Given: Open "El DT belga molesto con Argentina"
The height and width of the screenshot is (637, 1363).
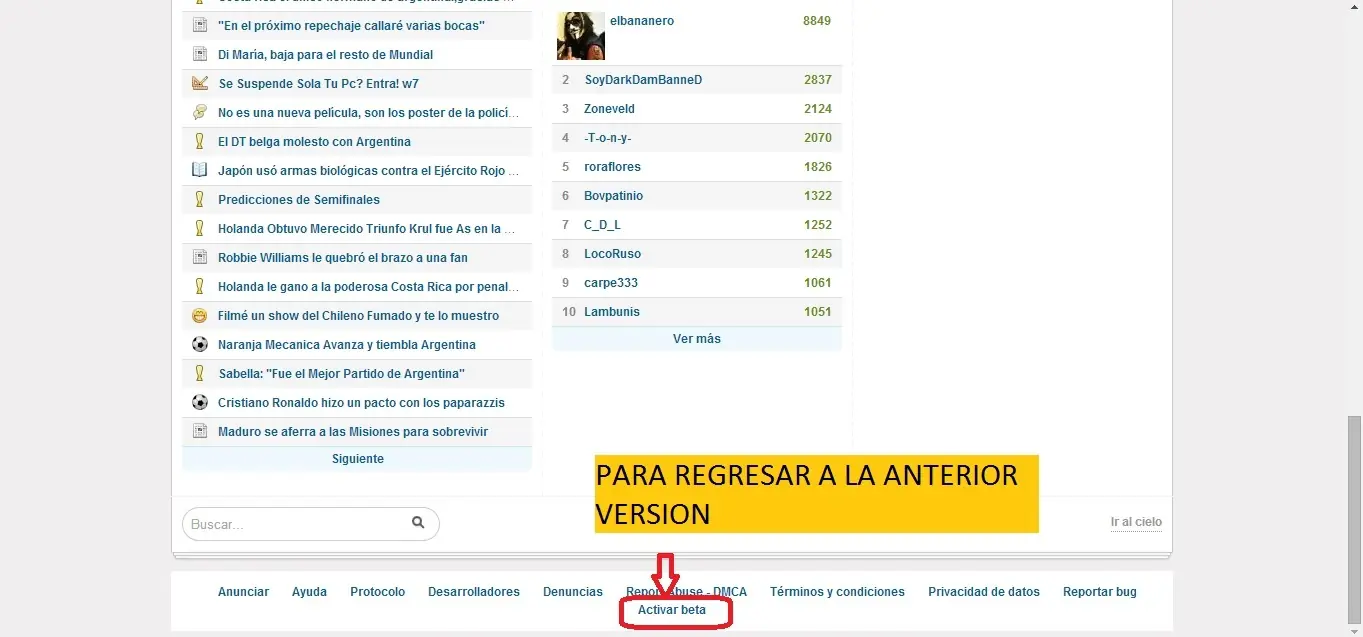Looking at the screenshot, I should tap(314, 141).
